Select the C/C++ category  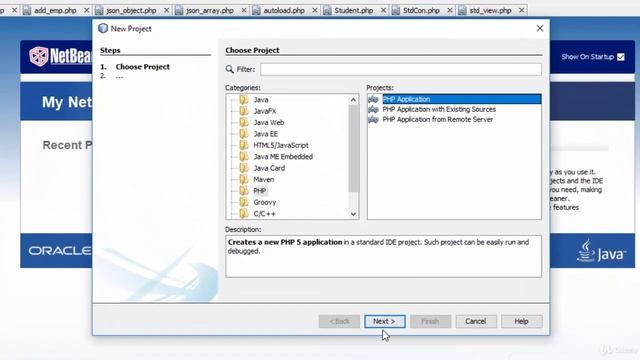264,214
